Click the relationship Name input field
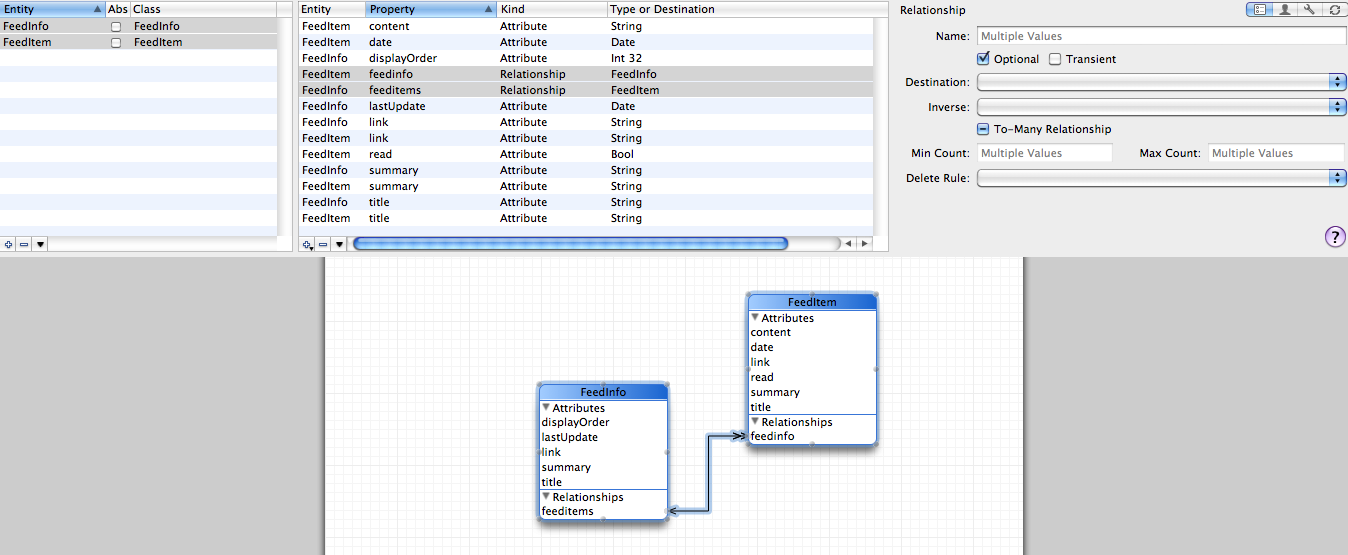Image resolution: width=1348 pixels, height=555 pixels. click(x=1161, y=36)
